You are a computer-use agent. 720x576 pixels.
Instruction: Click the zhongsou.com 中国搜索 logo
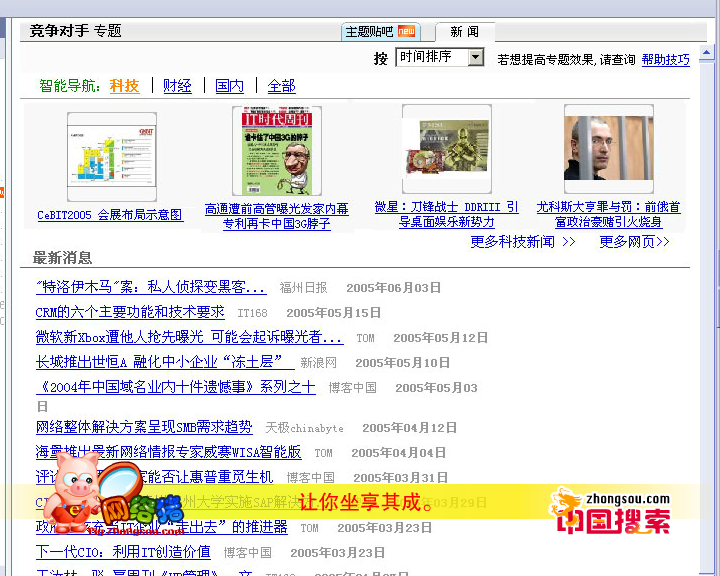(611, 511)
